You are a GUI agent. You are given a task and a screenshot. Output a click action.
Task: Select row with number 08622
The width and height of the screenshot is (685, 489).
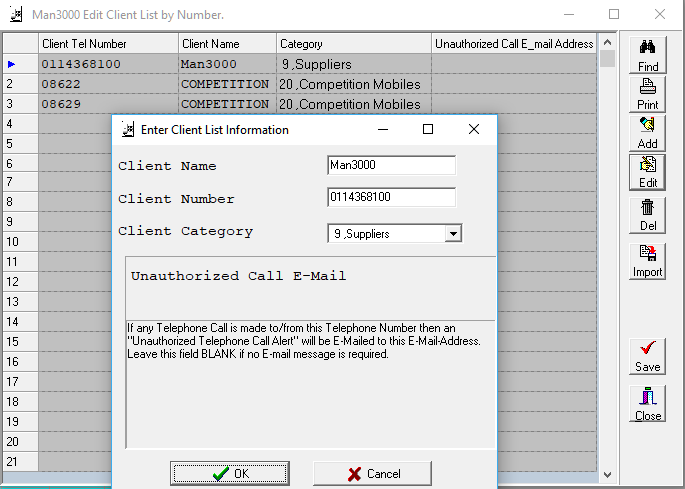click(108, 84)
